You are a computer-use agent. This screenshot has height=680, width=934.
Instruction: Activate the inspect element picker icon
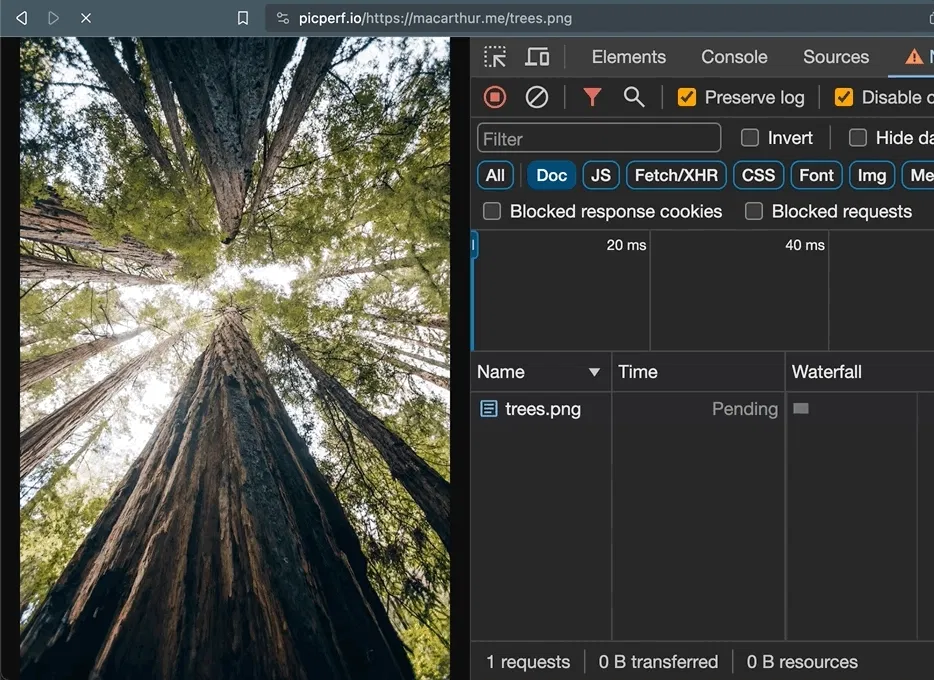[x=495, y=57]
